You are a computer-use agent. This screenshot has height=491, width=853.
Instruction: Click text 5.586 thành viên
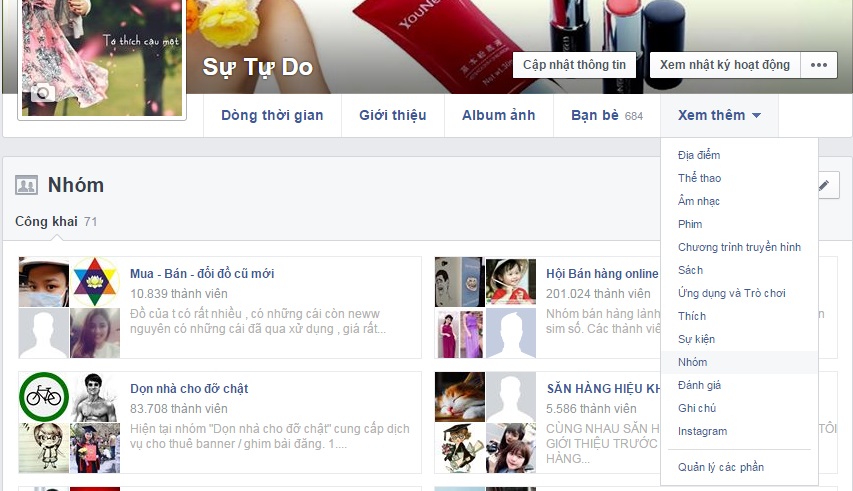coord(591,409)
